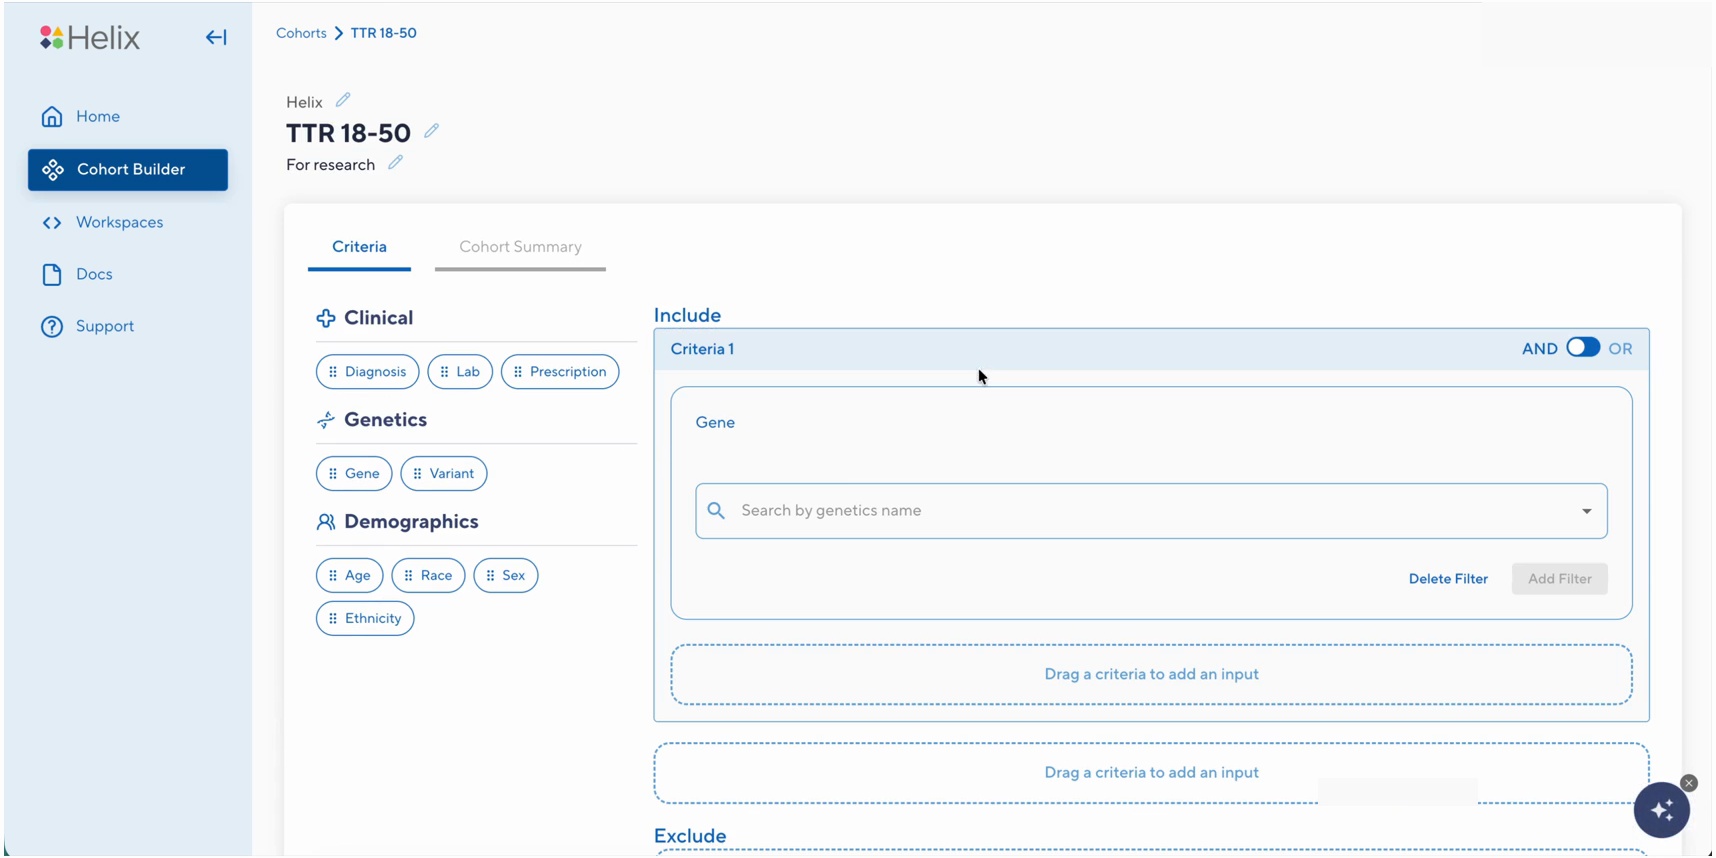Click the drop zone inside Criteria 1

pyautogui.click(x=1151, y=675)
